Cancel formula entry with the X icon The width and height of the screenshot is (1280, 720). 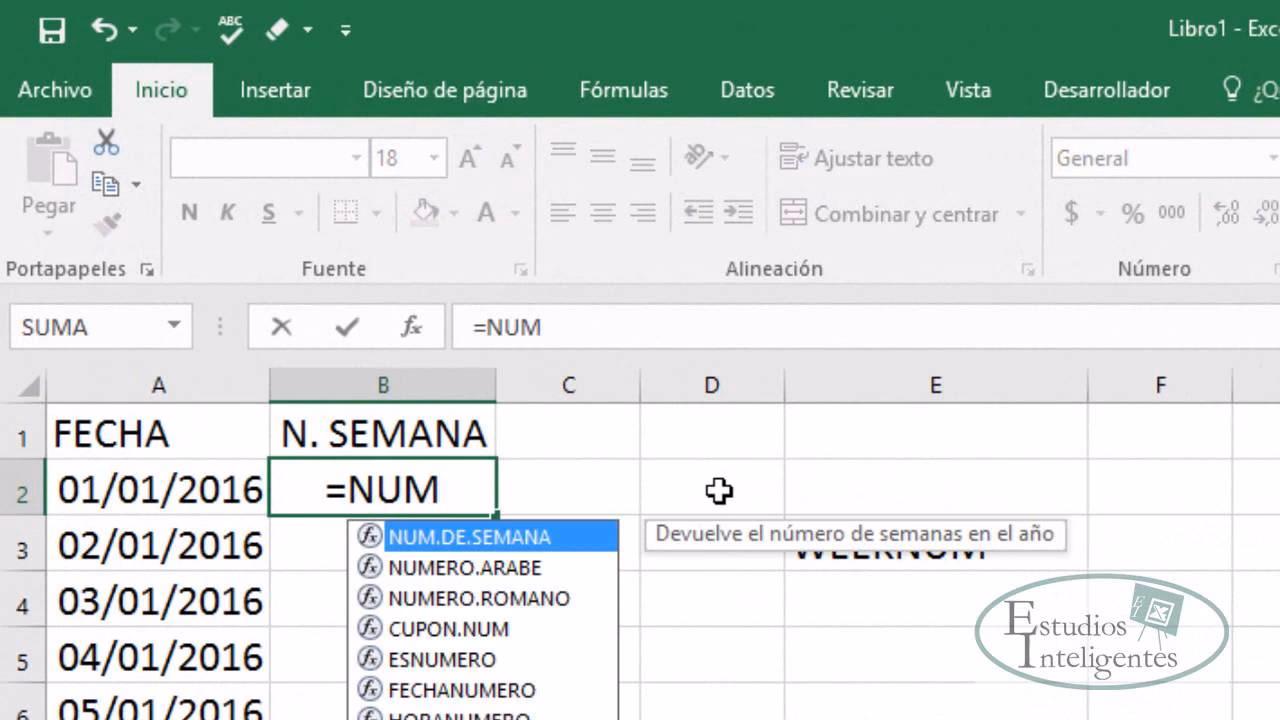[280, 326]
